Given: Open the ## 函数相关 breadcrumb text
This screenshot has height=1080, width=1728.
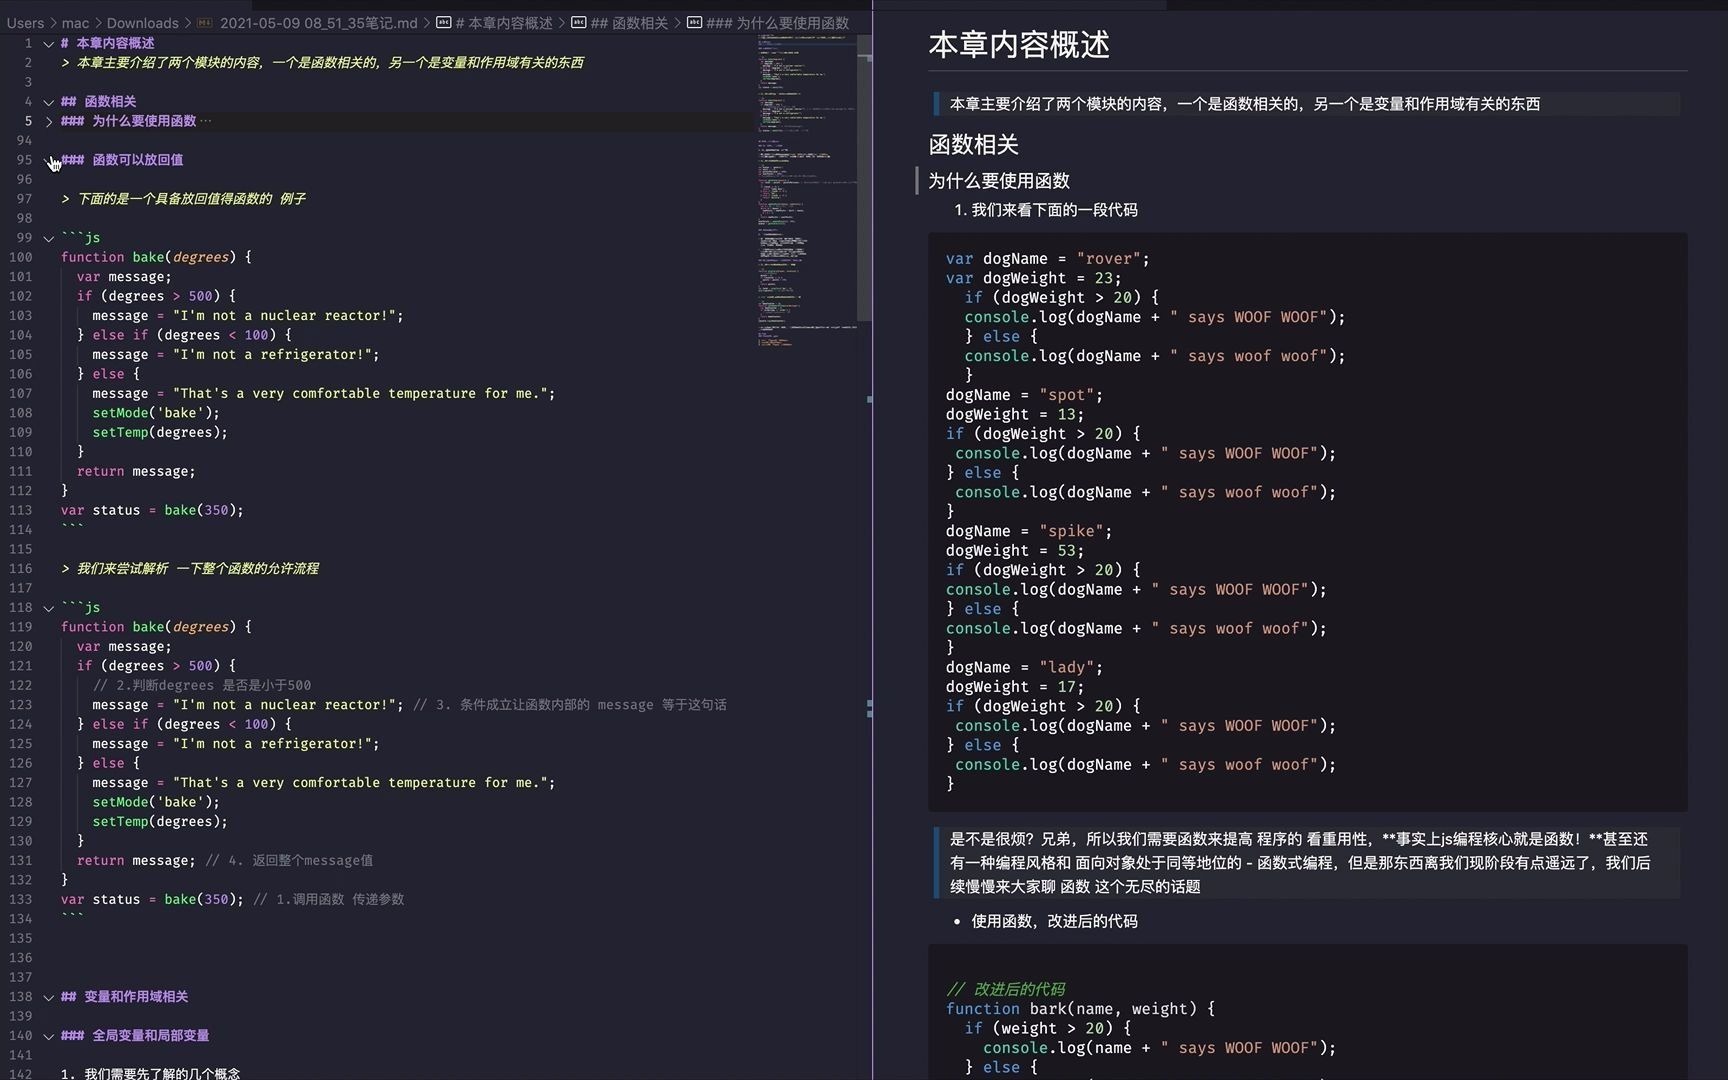Looking at the screenshot, I should 629,23.
